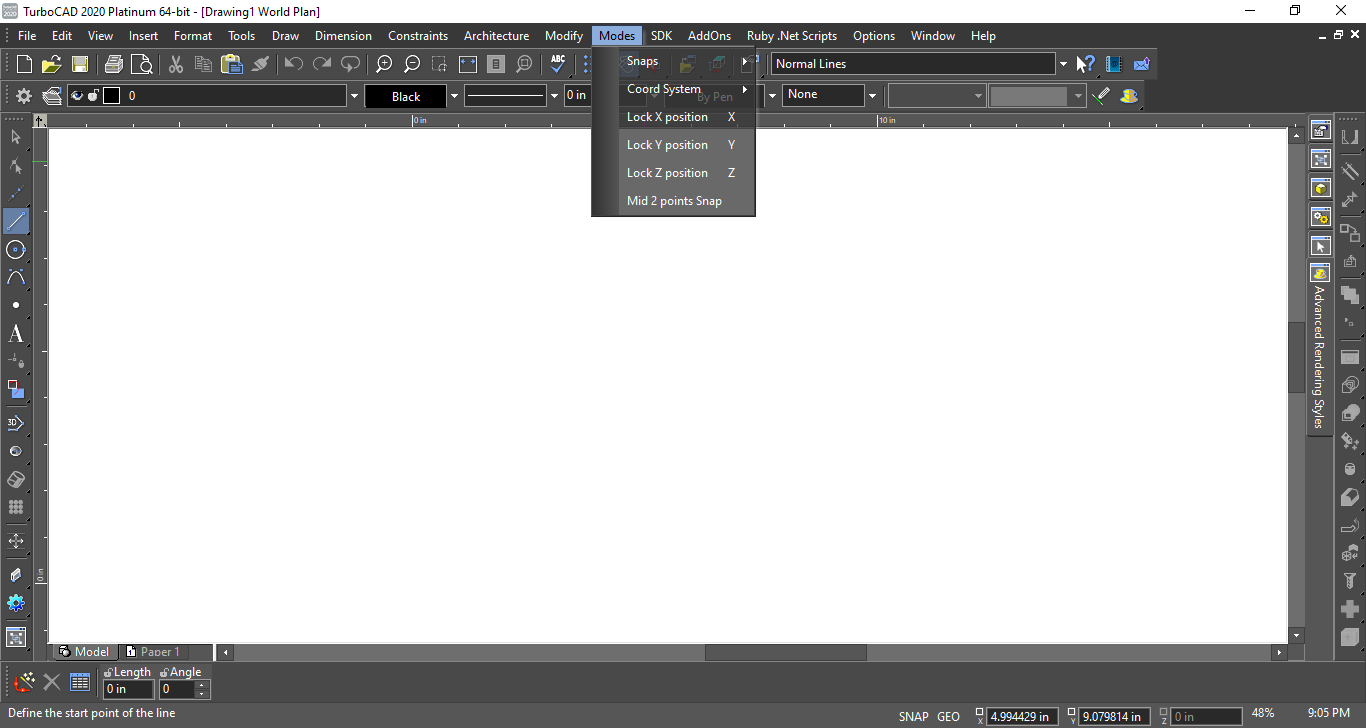Image resolution: width=1366 pixels, height=728 pixels.
Task: Open the None dropdown arrow
Action: point(872,96)
